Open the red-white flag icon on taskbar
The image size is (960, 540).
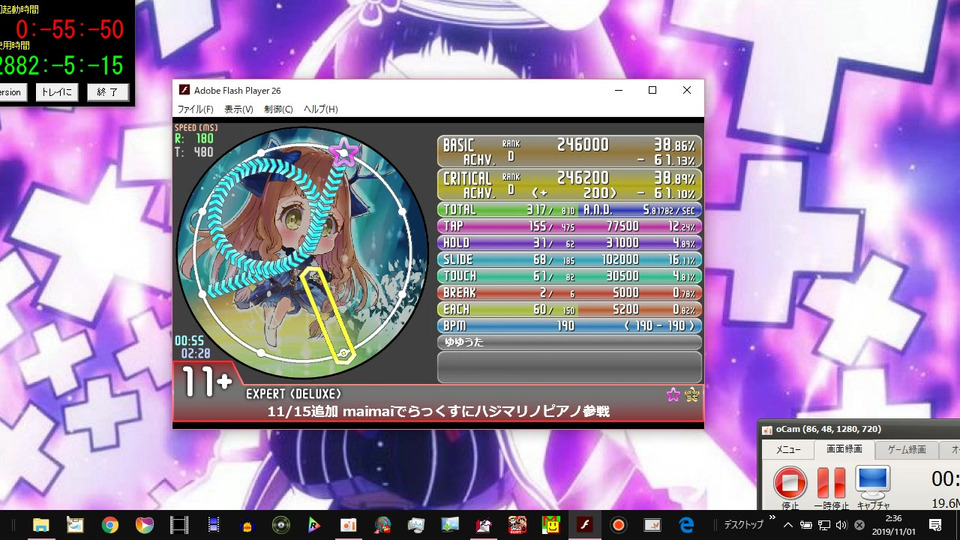click(x=484, y=525)
